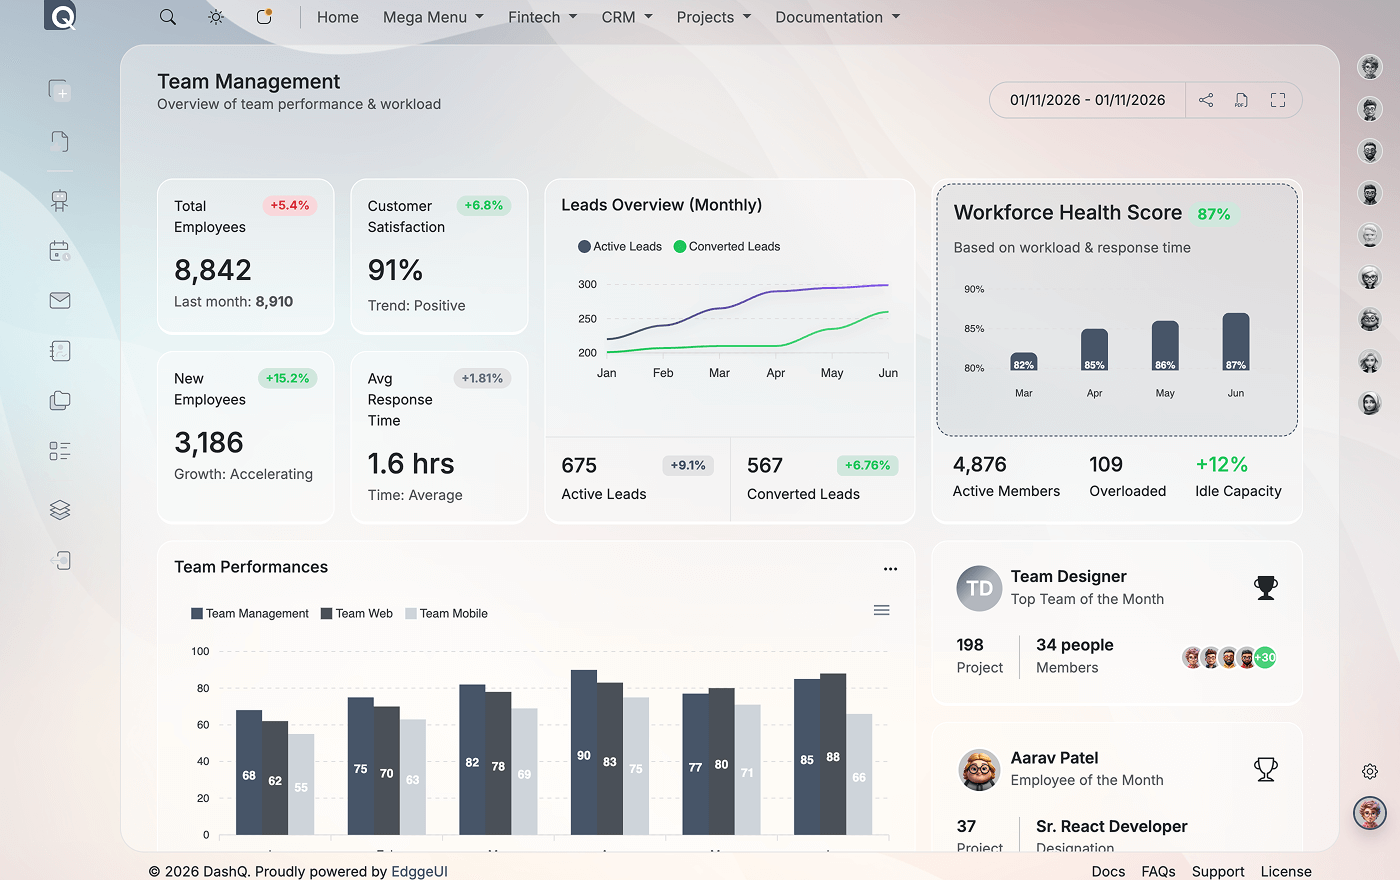Open the settings gear on the right edge
Viewport: 1400px width, 880px height.
pyautogui.click(x=1369, y=771)
